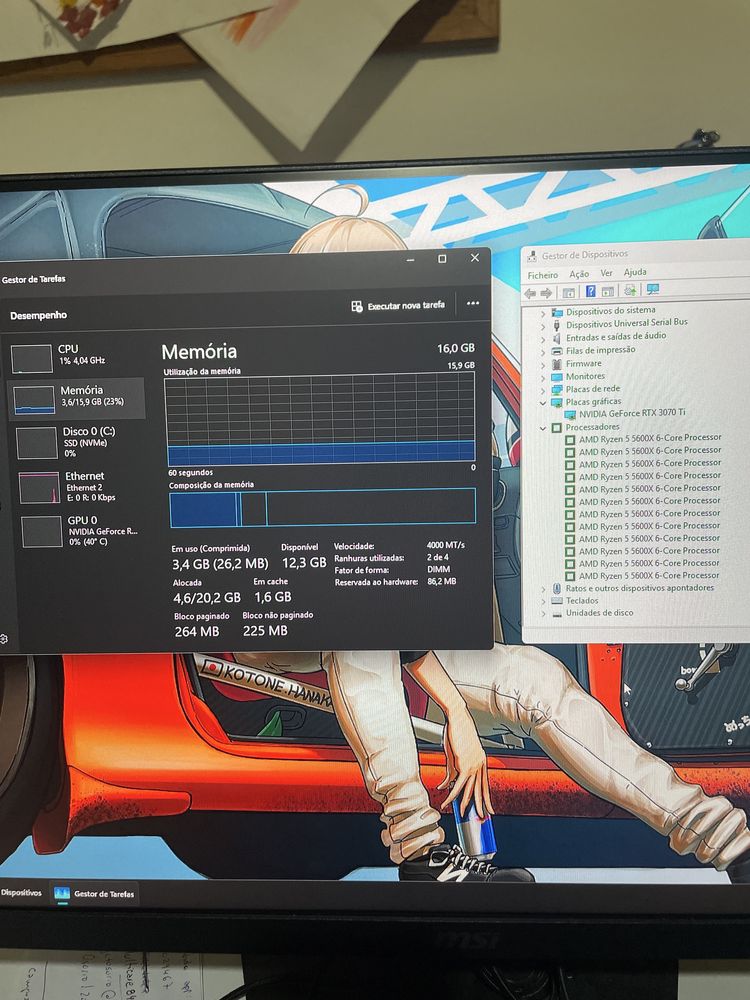Screen dimensions: 750x1000
Task: Select the Firmware chip icon
Action: pos(557,364)
